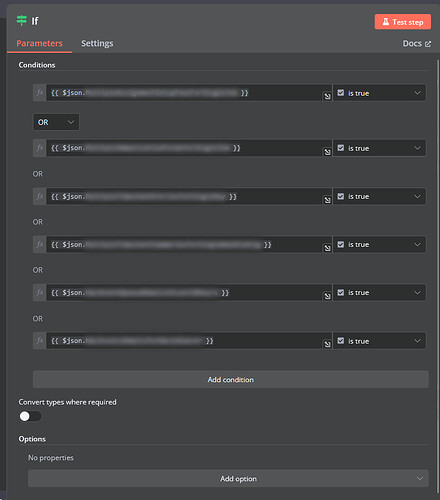Click the boolean checkbox icon in first operator
Screen dimensions: 440x500
click(341, 93)
